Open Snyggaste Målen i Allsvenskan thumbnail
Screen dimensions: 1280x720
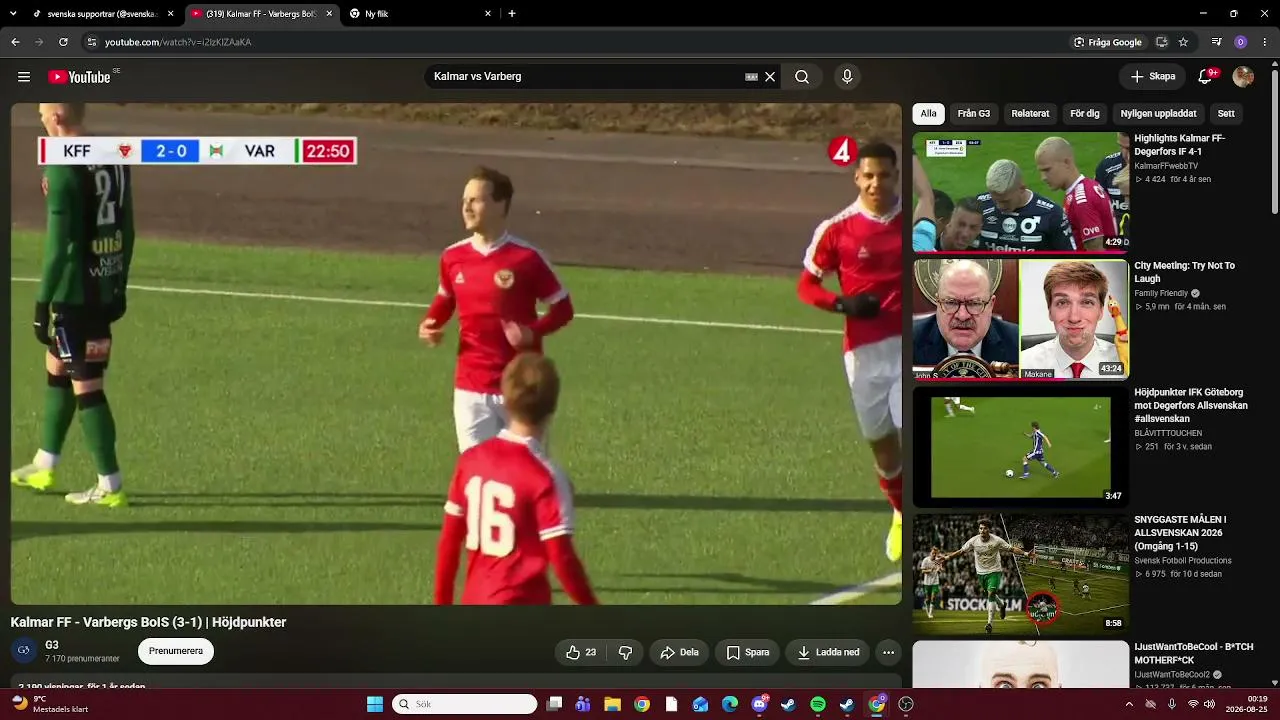point(1021,574)
